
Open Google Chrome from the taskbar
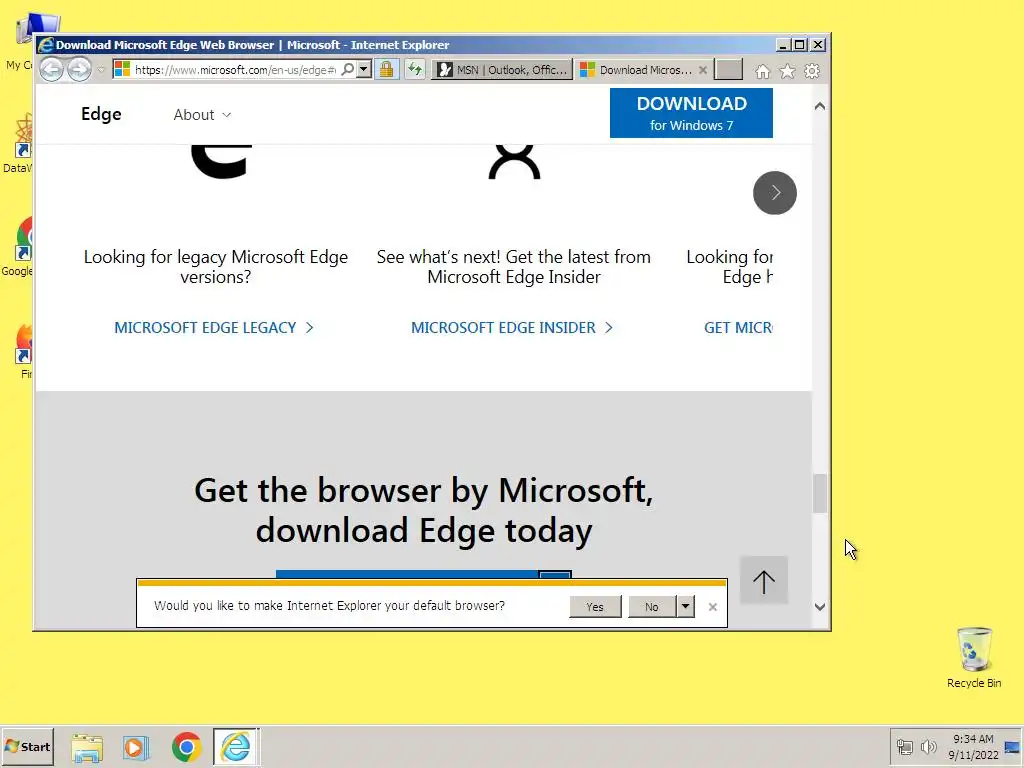[186, 747]
